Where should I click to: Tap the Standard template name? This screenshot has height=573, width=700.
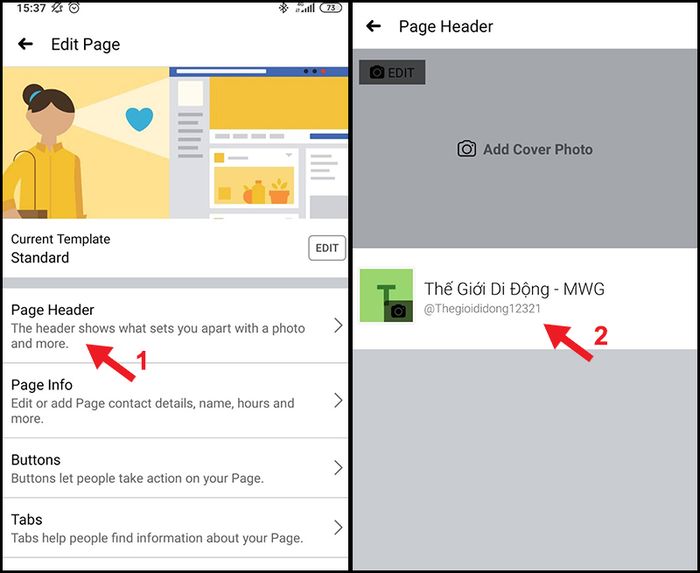40,257
